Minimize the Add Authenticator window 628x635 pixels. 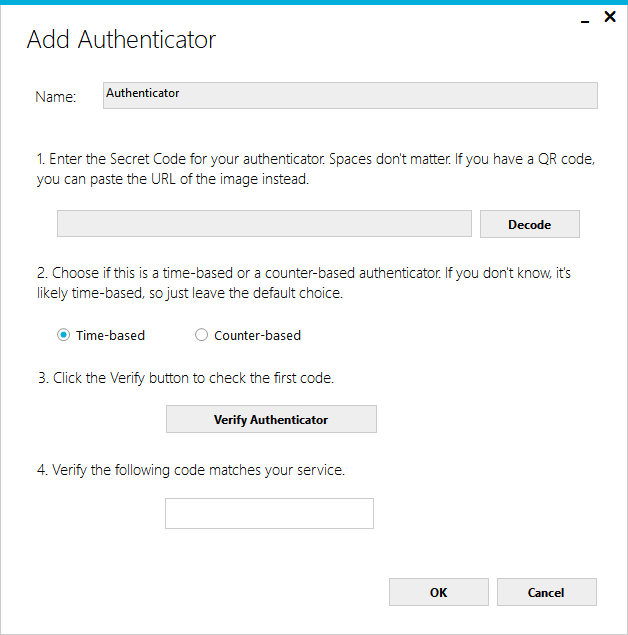pos(585,18)
